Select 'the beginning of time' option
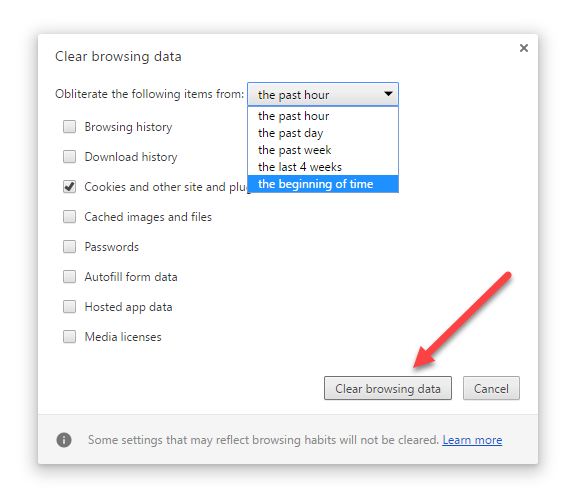567x495 pixels. tap(323, 184)
